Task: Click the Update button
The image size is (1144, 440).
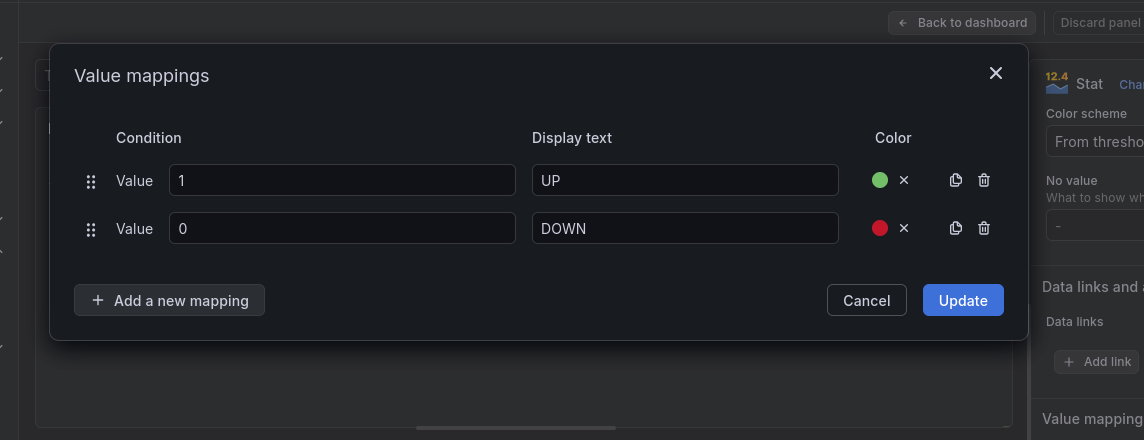Action: [x=963, y=300]
